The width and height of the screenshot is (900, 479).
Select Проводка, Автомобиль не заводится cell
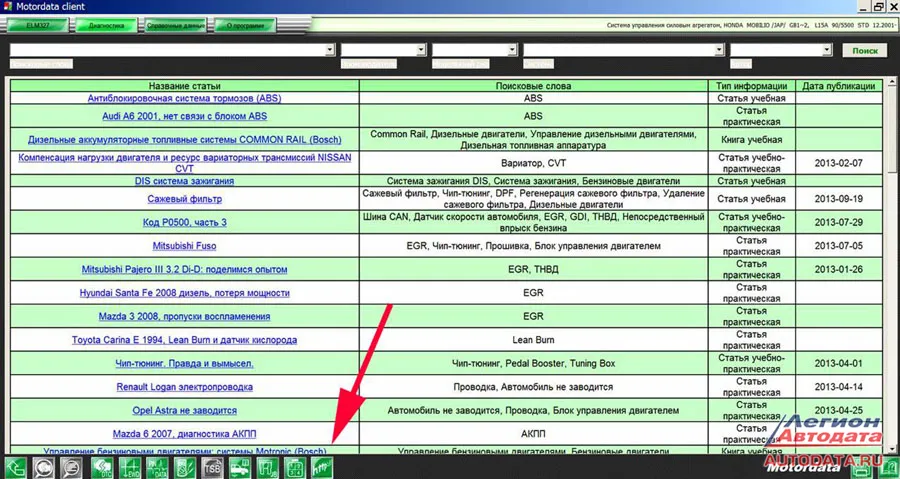point(533,387)
